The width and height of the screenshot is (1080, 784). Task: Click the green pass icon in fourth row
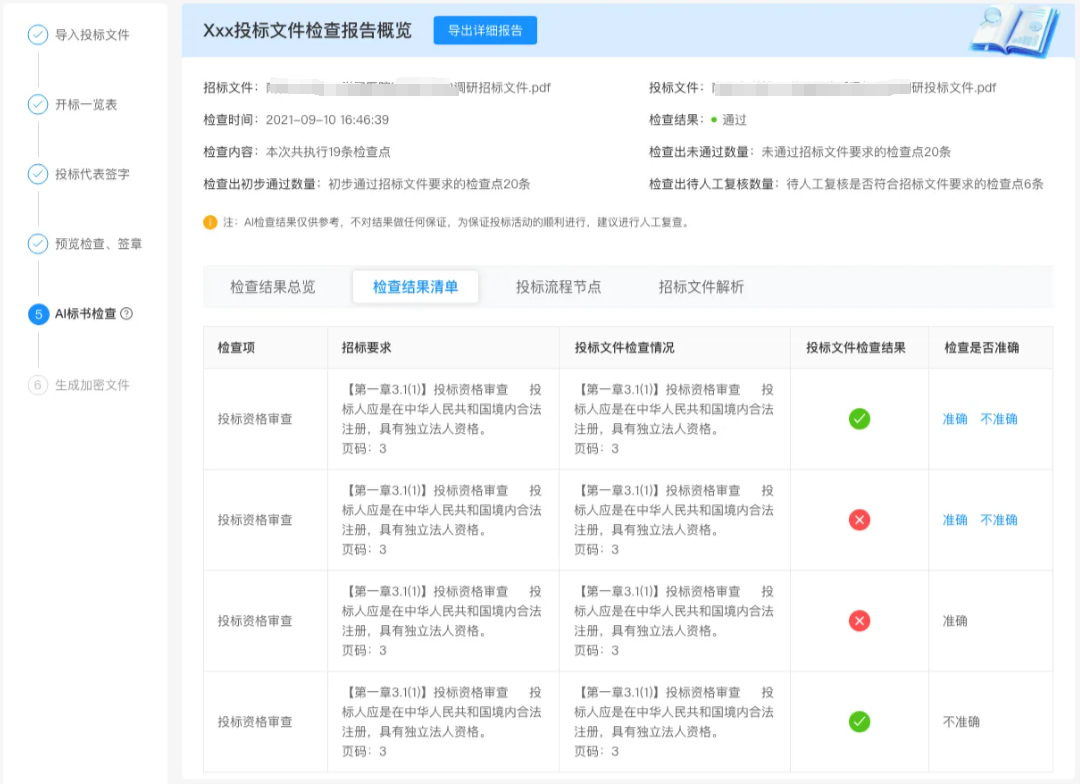[x=859, y=721]
